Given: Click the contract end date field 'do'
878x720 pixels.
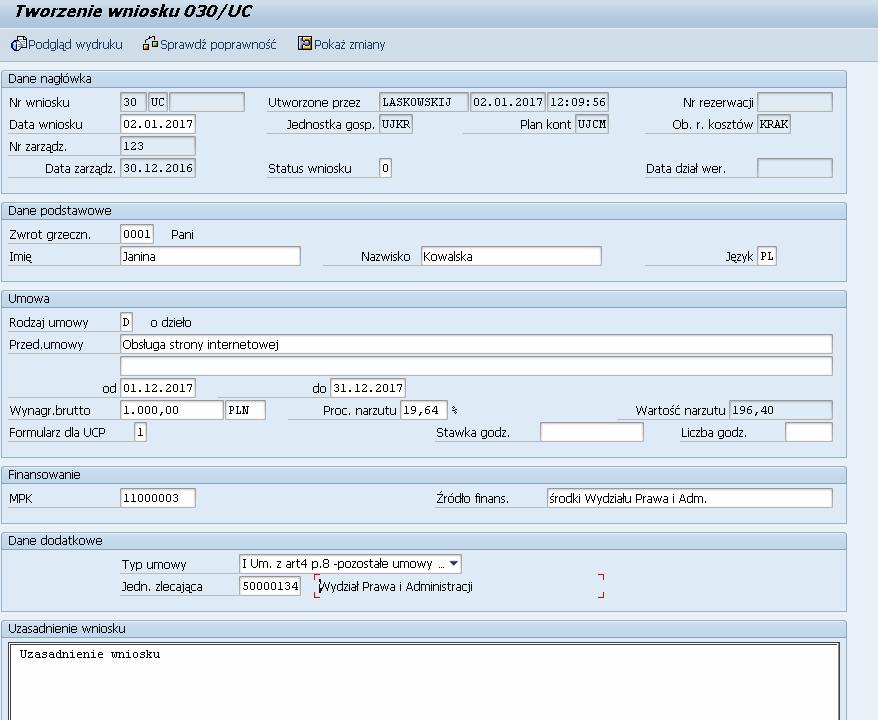Looking at the screenshot, I should coord(368,388).
